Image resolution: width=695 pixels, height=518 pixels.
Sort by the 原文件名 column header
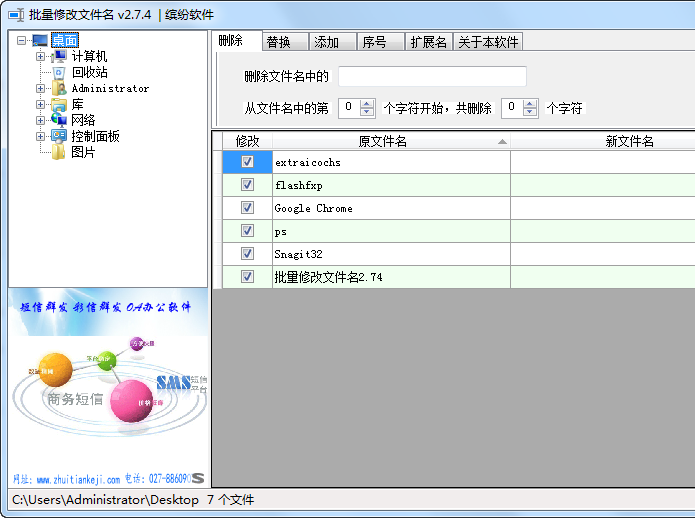coord(391,141)
